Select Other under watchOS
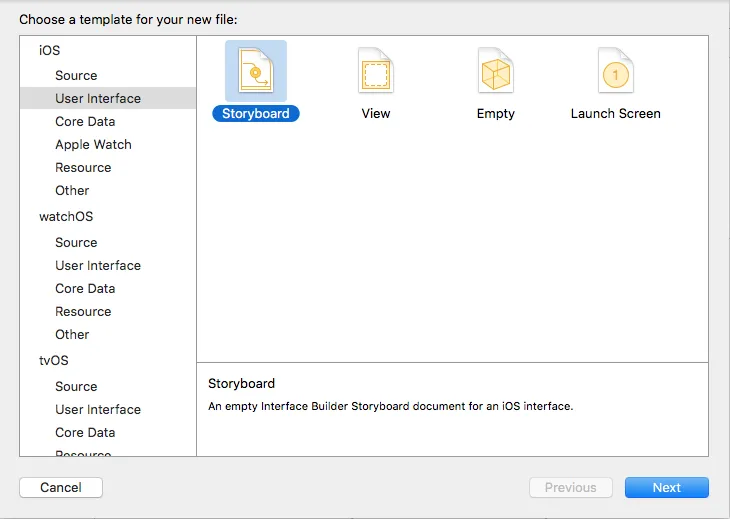This screenshot has width=730, height=519. click(72, 334)
